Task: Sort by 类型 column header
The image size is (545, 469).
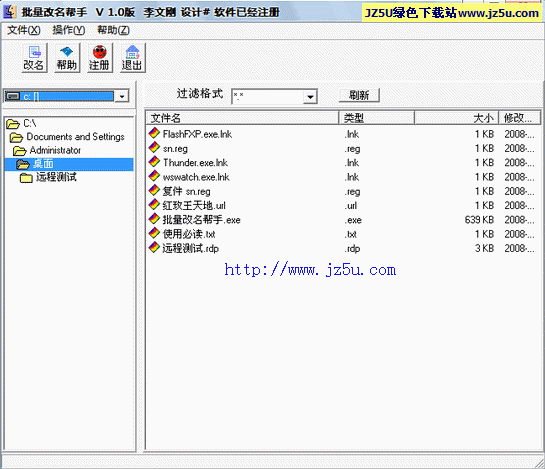Action: tap(376, 118)
